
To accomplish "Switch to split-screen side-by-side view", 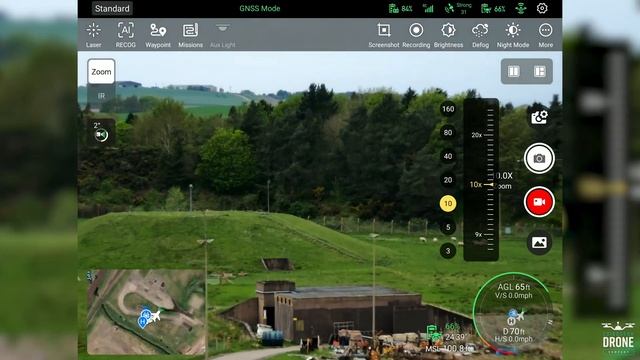I will pos(513,71).
